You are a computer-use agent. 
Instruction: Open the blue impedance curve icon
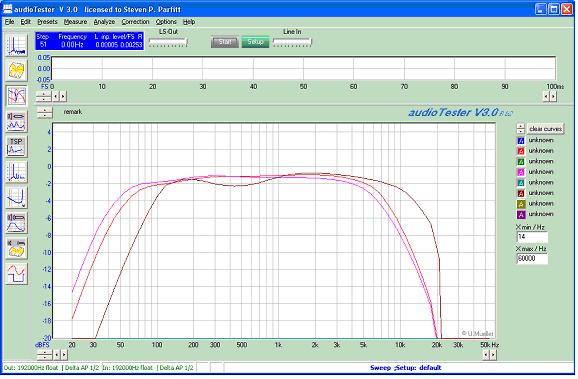pyautogui.click(x=17, y=198)
